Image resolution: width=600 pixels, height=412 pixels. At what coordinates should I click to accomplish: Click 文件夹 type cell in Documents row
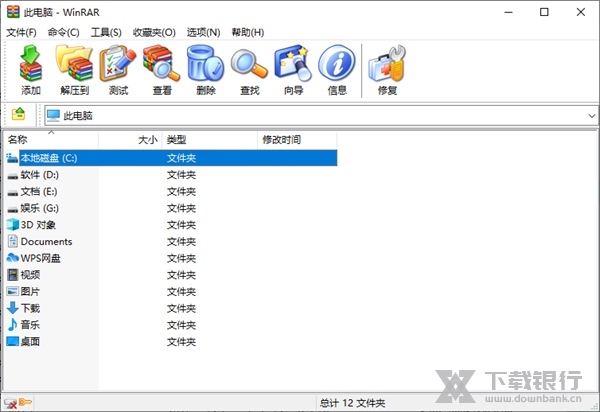[181, 242]
